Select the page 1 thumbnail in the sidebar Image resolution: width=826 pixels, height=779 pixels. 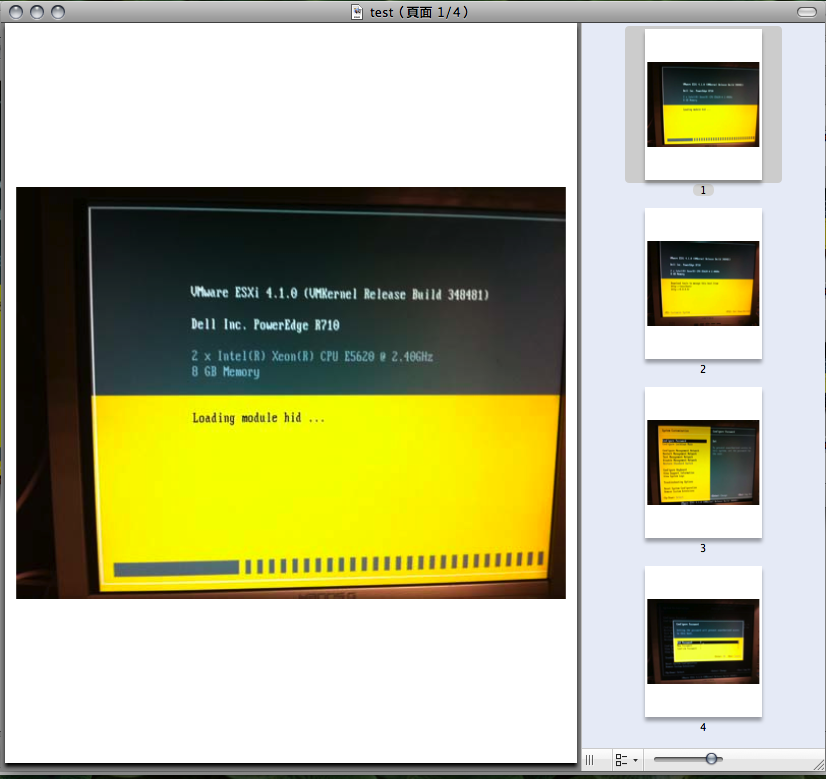coord(703,104)
